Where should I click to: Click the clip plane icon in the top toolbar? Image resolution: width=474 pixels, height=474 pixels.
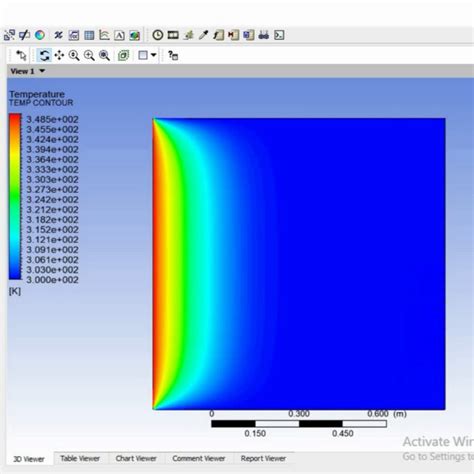point(24,35)
